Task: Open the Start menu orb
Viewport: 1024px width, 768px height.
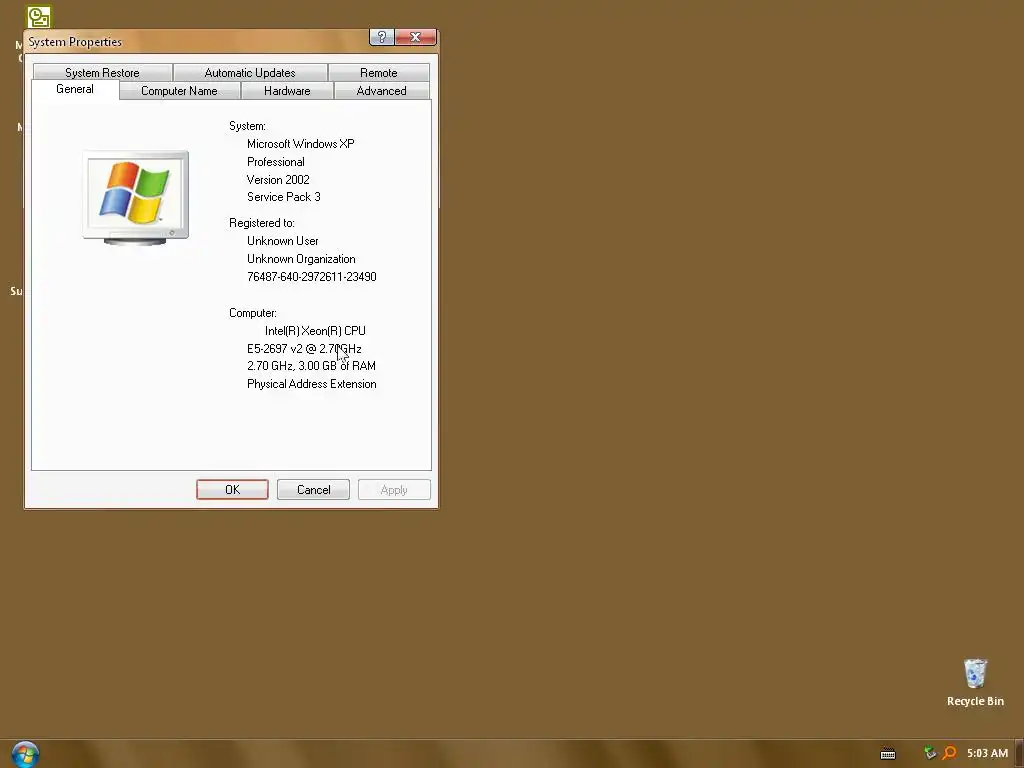Action: [25, 754]
